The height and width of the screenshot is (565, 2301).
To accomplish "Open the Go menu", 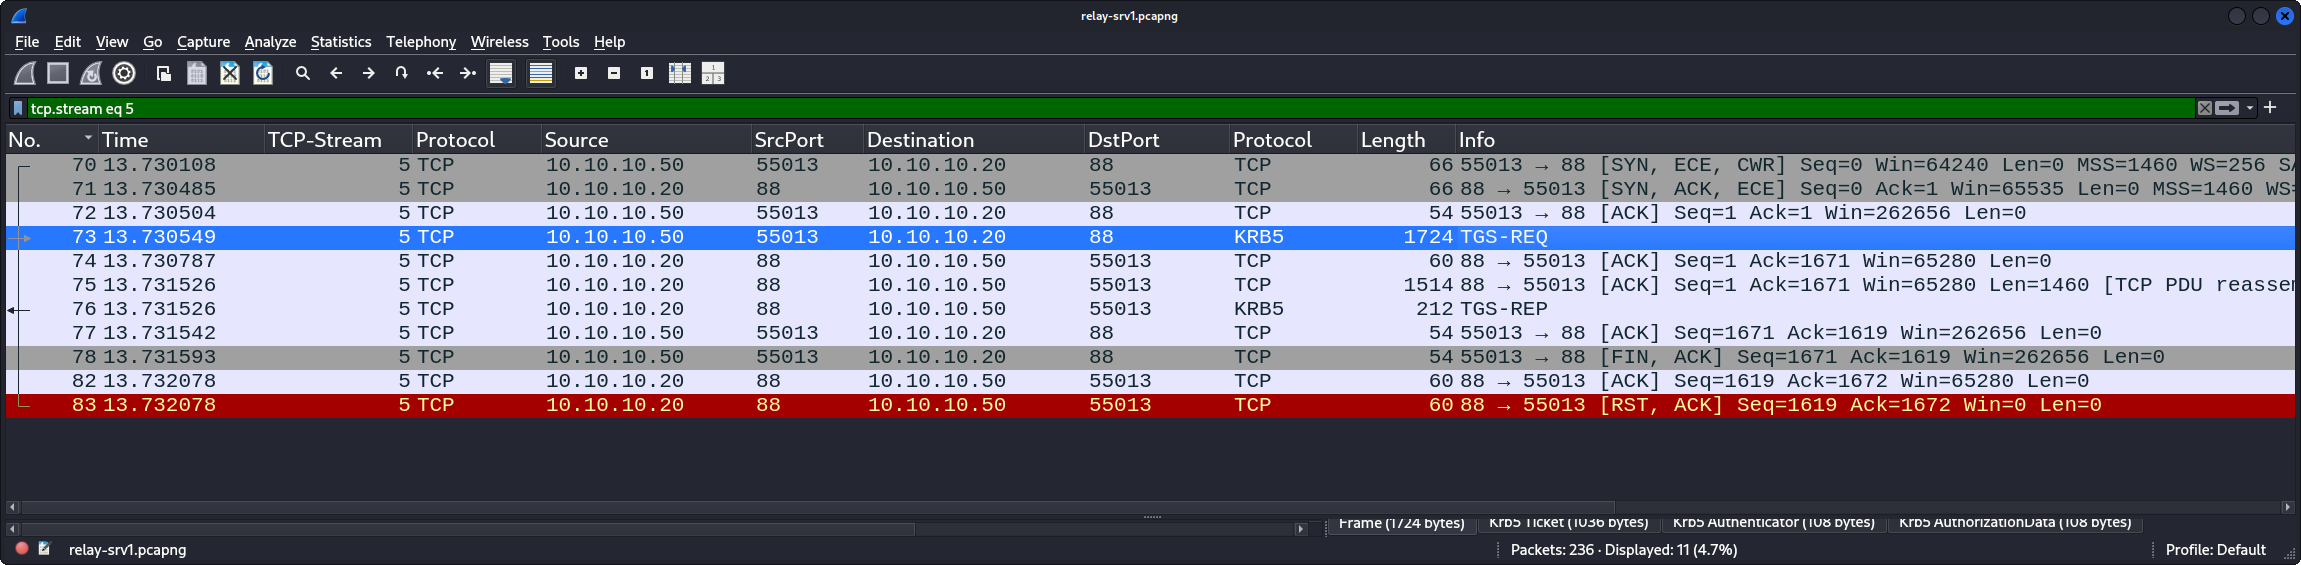I will 152,41.
